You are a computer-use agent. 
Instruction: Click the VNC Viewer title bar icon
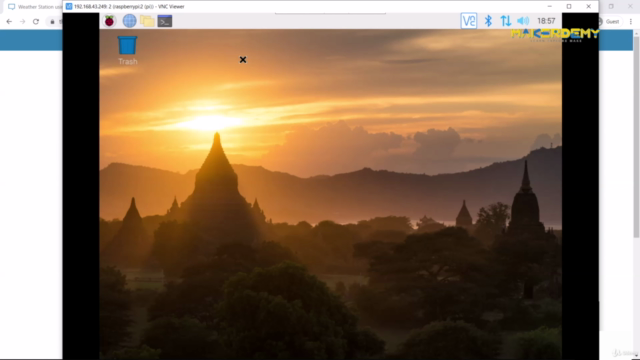(69, 7)
